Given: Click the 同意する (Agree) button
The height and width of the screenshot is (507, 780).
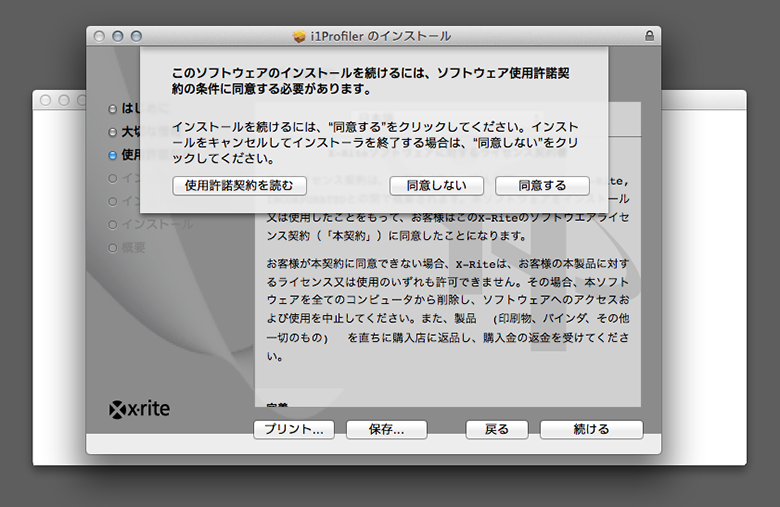Looking at the screenshot, I should (x=542, y=186).
